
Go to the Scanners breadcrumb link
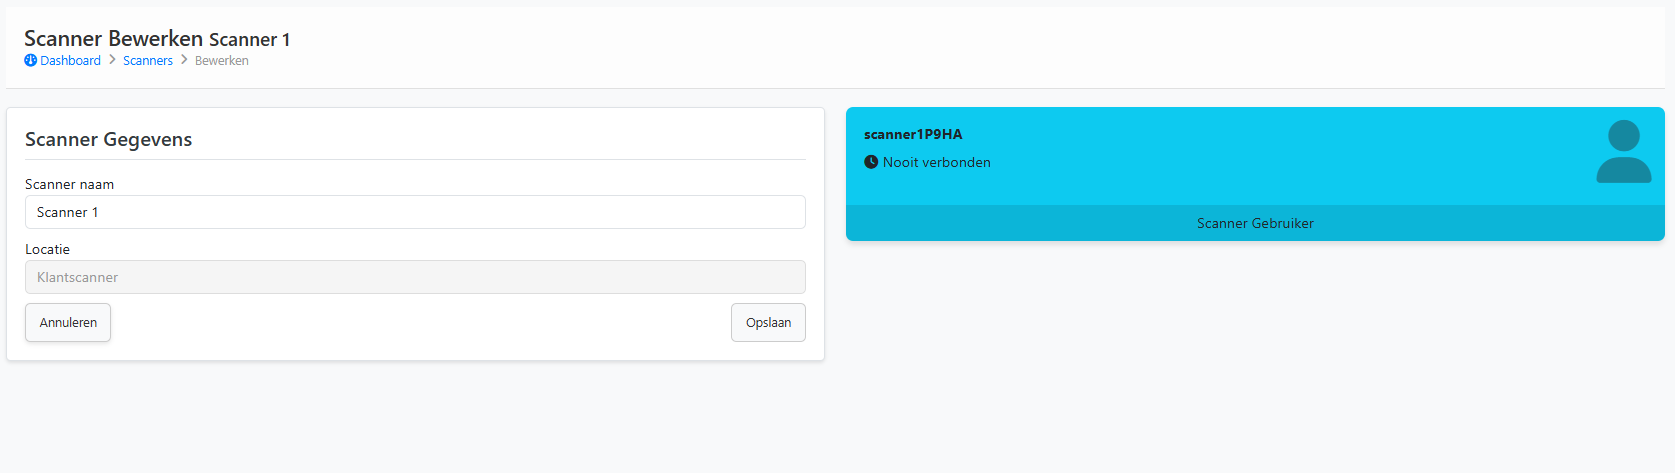click(x=148, y=61)
